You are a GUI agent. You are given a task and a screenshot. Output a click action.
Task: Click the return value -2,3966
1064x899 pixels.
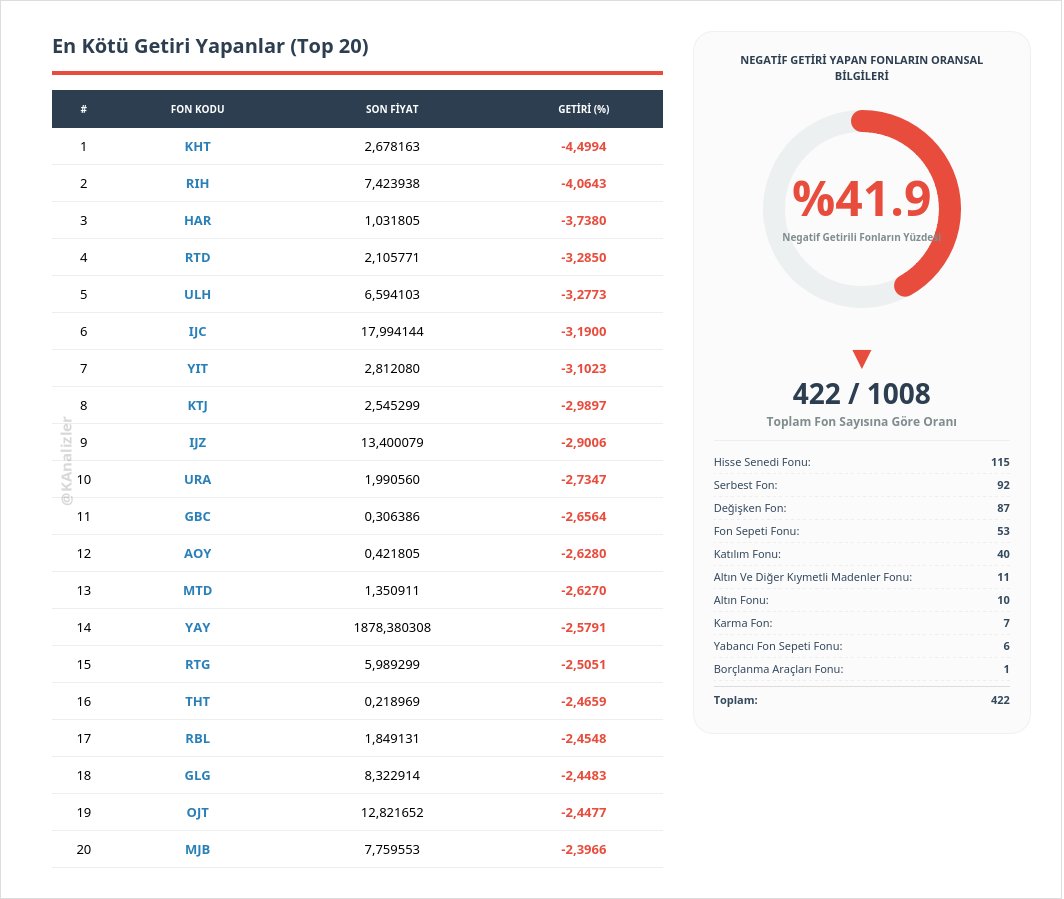pyautogui.click(x=584, y=849)
